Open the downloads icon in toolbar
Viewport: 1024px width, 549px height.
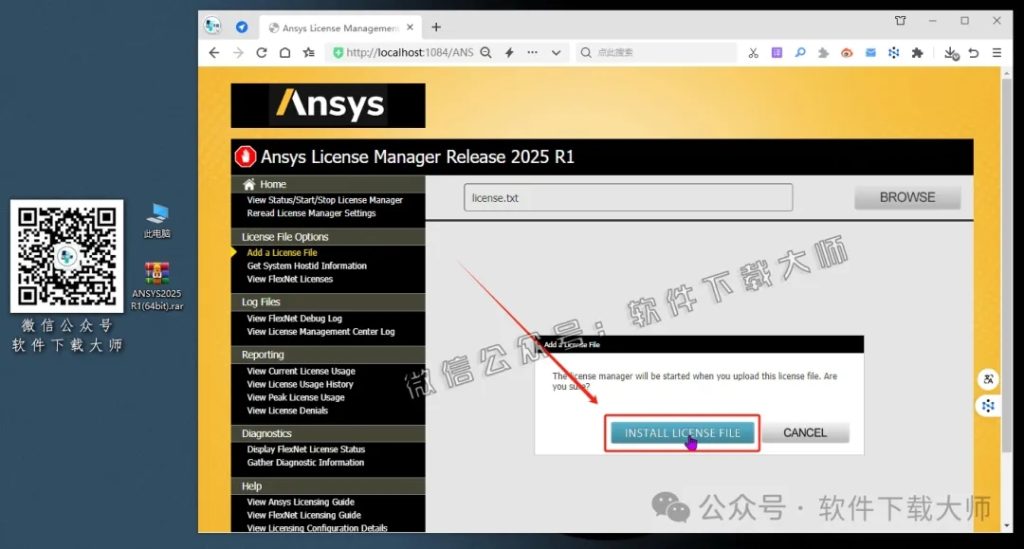click(x=951, y=54)
